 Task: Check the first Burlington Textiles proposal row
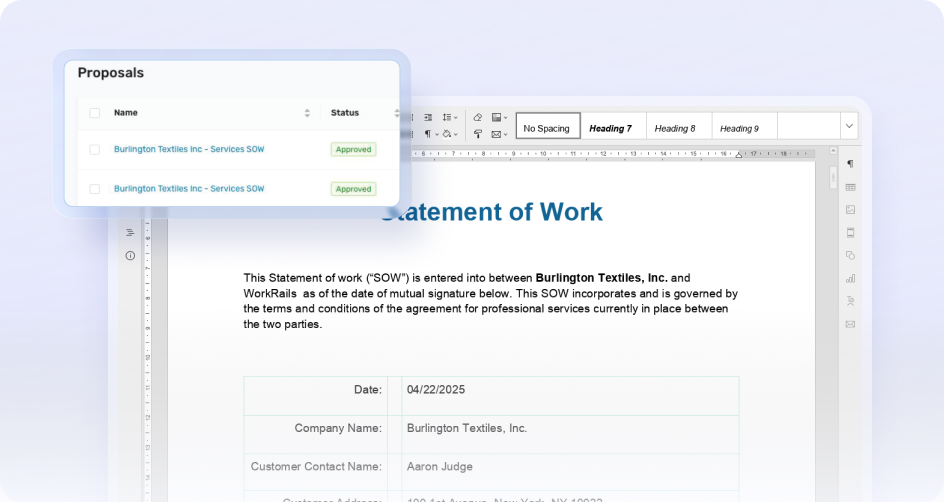tap(95, 149)
